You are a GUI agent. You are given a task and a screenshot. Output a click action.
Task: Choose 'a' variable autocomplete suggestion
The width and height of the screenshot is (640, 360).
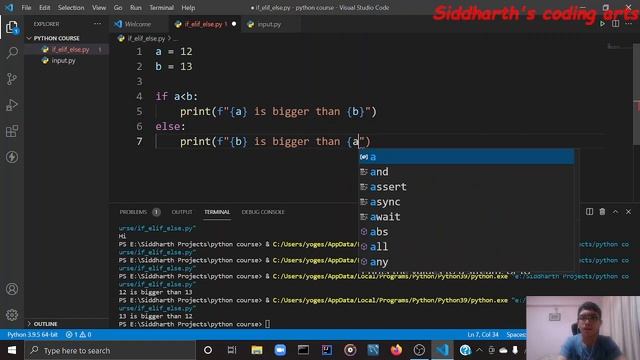click(466, 157)
